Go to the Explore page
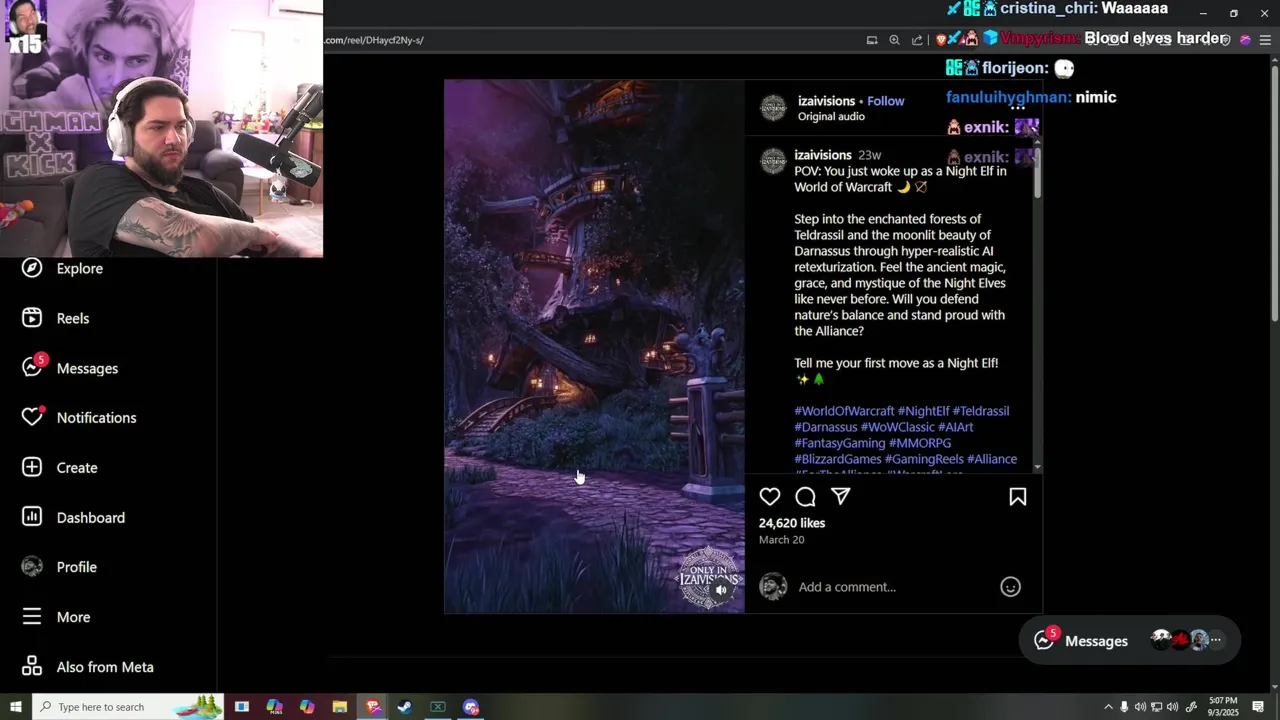The height and width of the screenshot is (720, 1280). (x=80, y=268)
